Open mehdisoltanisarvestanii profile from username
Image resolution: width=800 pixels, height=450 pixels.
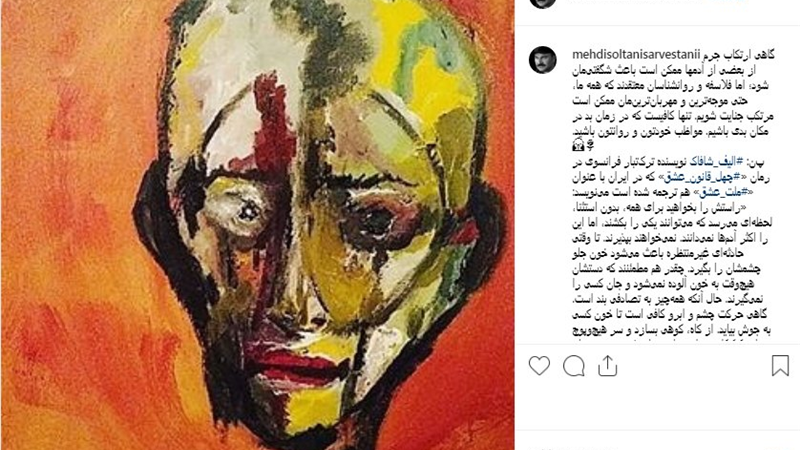634,54
